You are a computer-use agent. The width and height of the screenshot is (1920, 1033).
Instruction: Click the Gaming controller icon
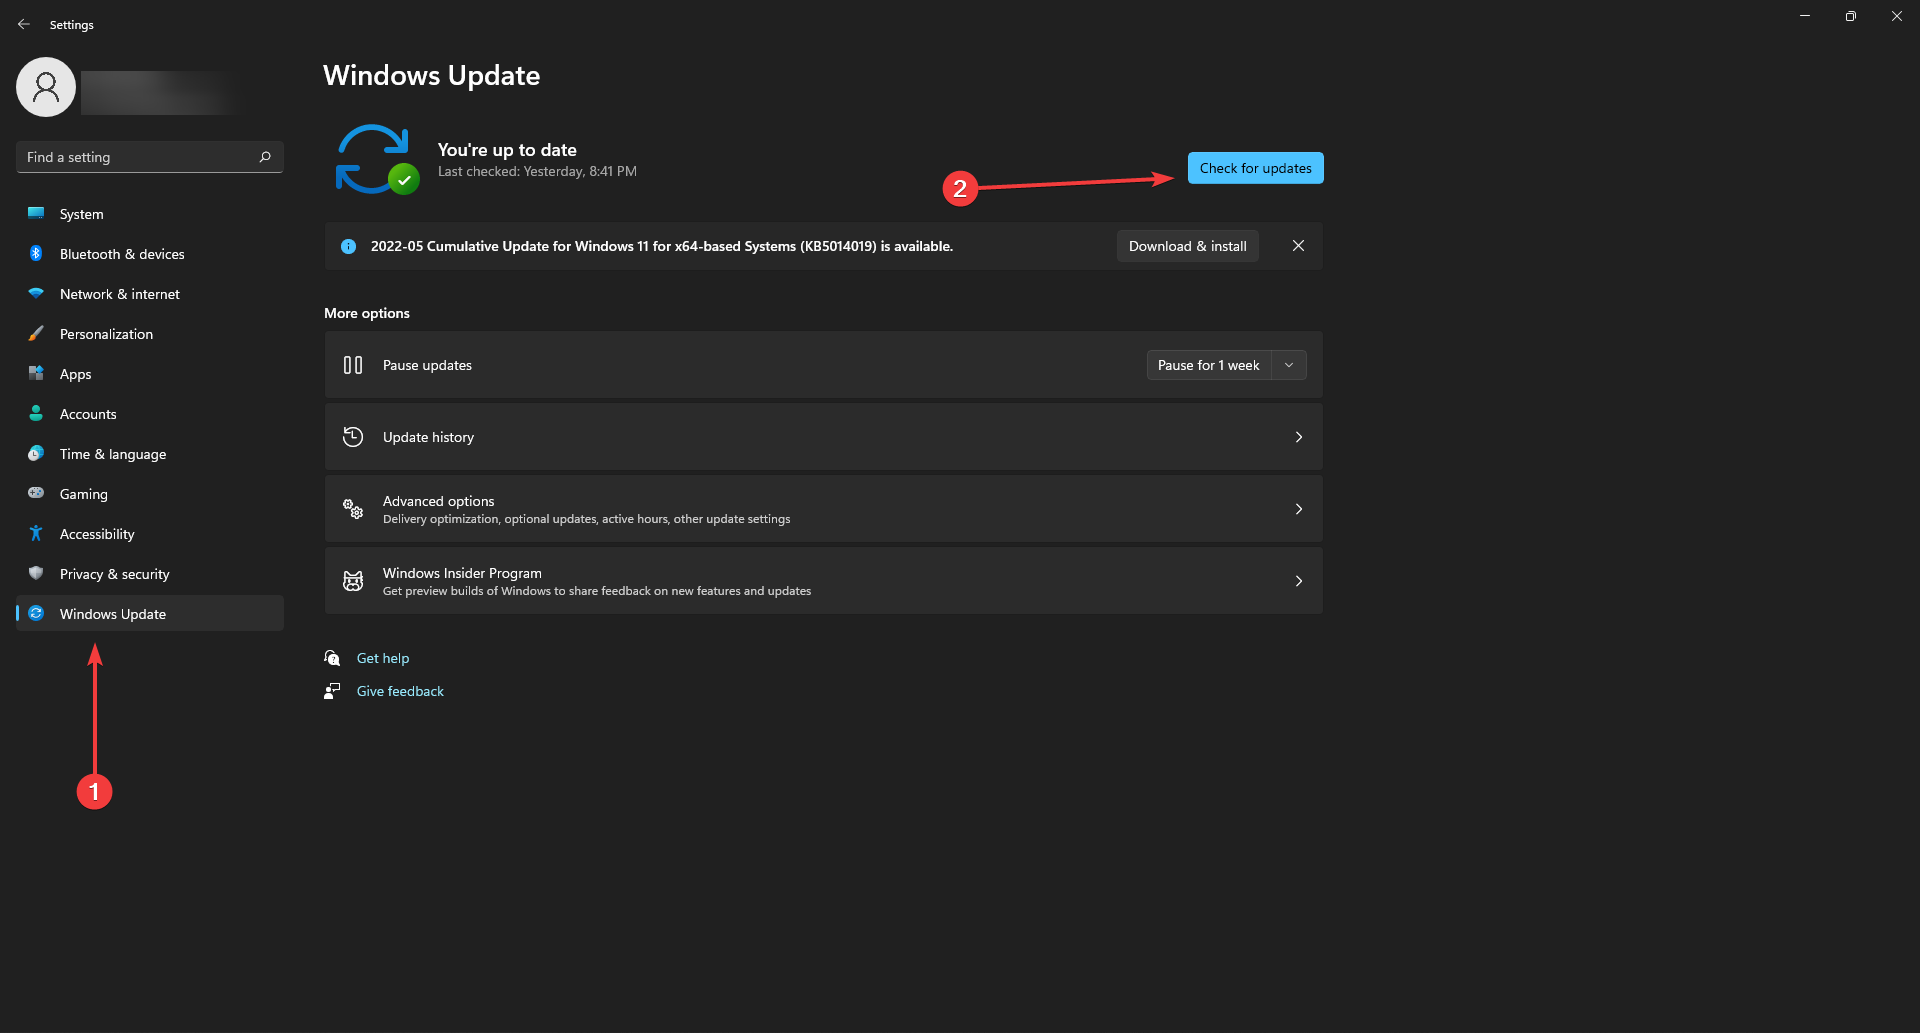tap(36, 493)
